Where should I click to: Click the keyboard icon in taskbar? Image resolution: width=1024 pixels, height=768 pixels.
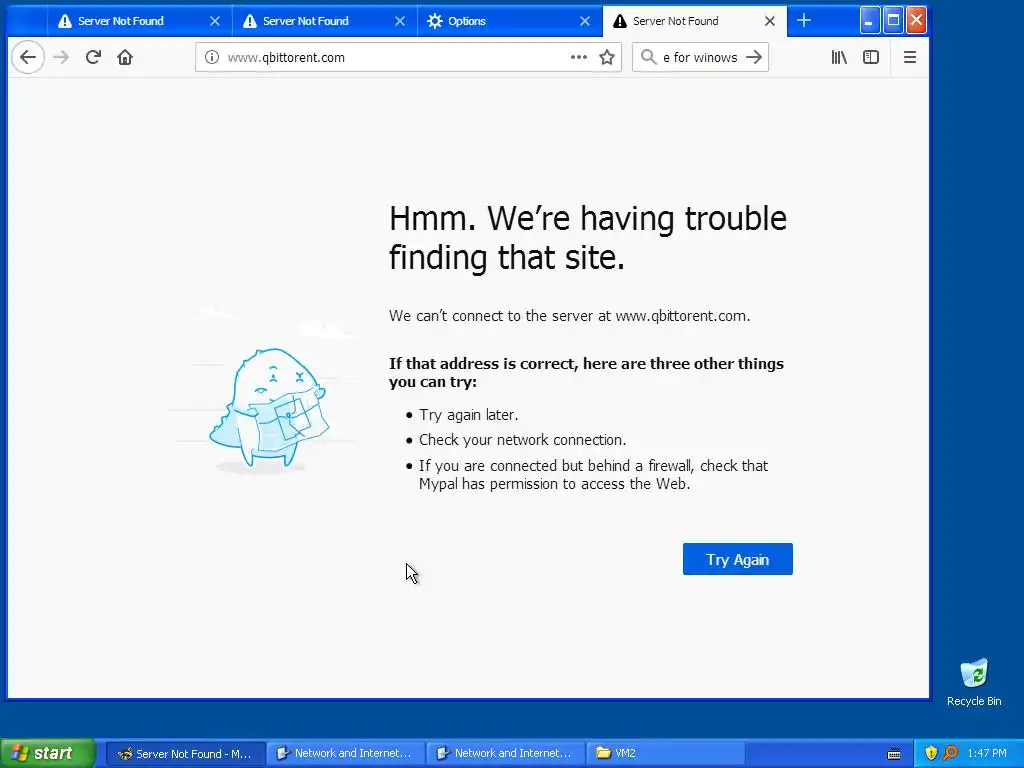[894, 754]
